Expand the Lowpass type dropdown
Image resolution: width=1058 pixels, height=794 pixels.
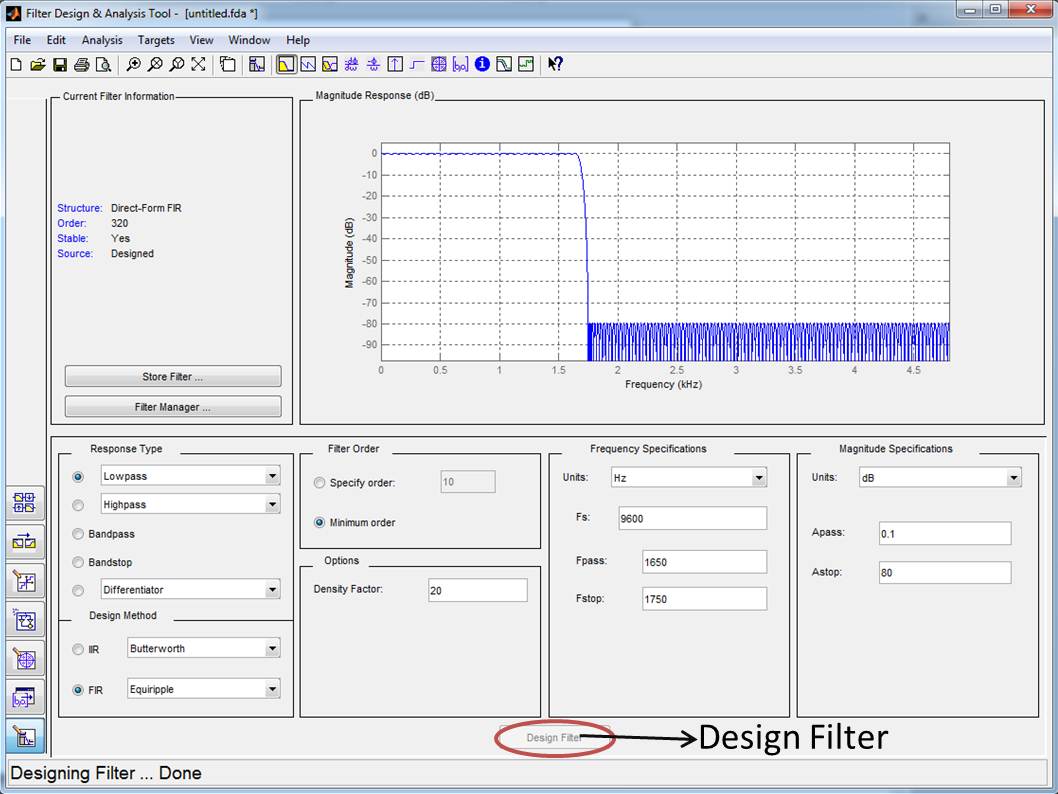(272, 477)
